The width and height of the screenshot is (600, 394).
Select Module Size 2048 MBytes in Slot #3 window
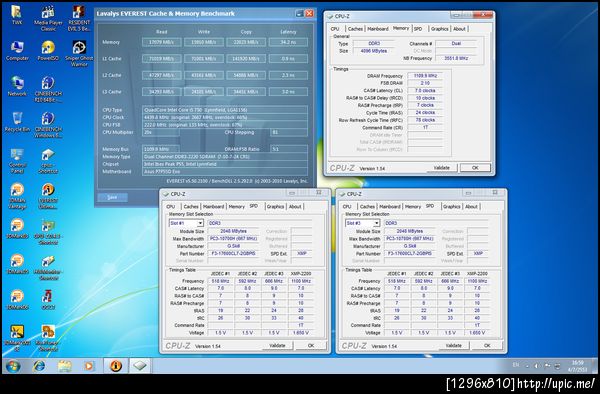click(410, 231)
